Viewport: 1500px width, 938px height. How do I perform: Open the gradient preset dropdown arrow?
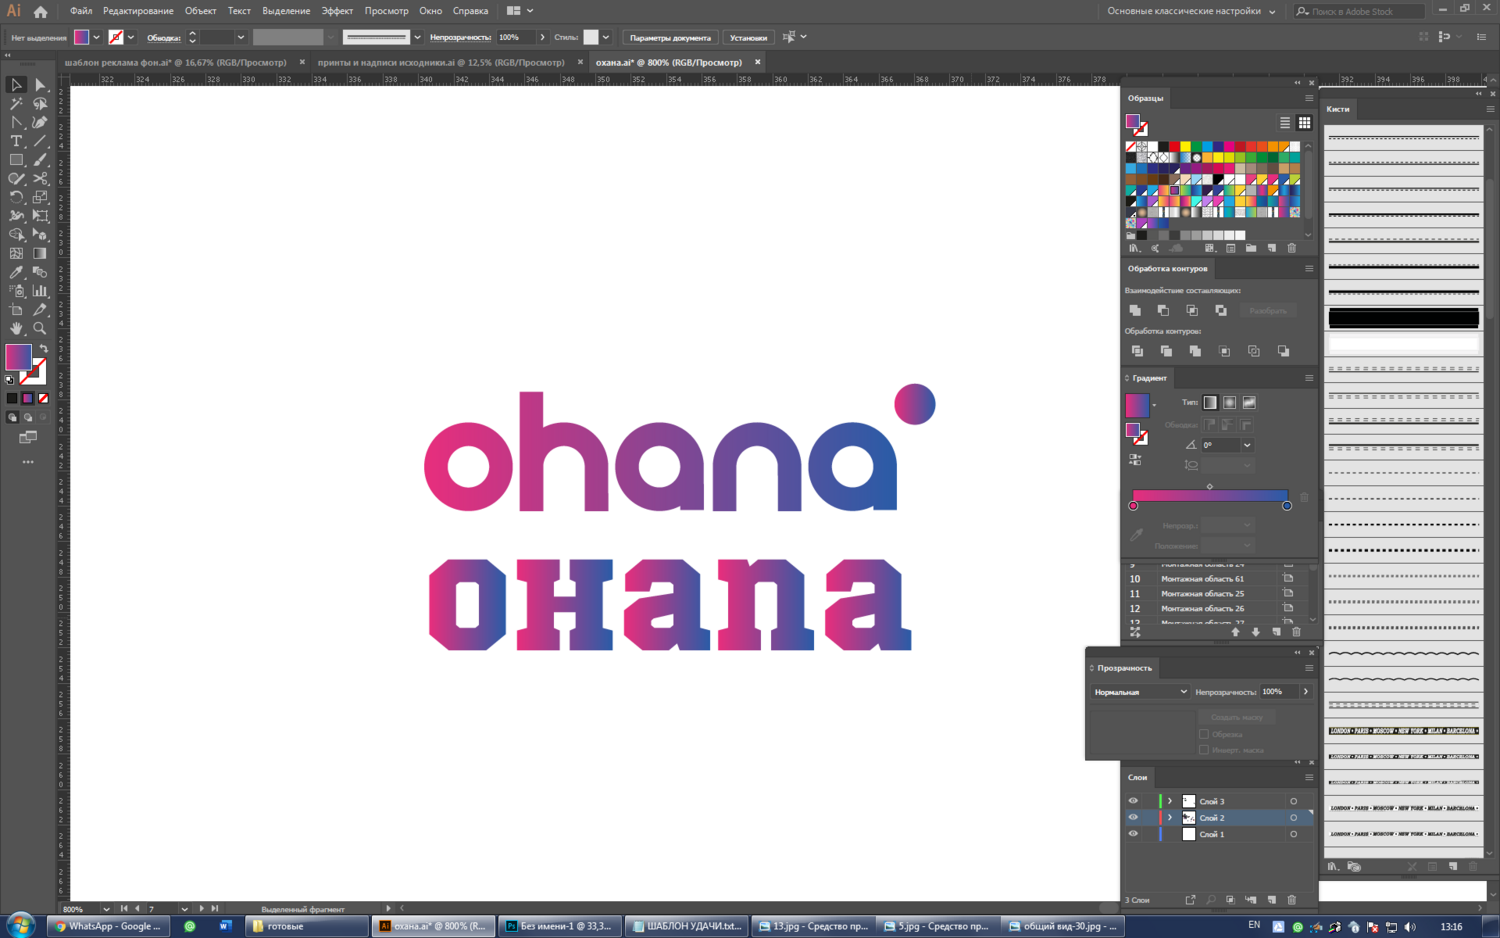(1154, 405)
